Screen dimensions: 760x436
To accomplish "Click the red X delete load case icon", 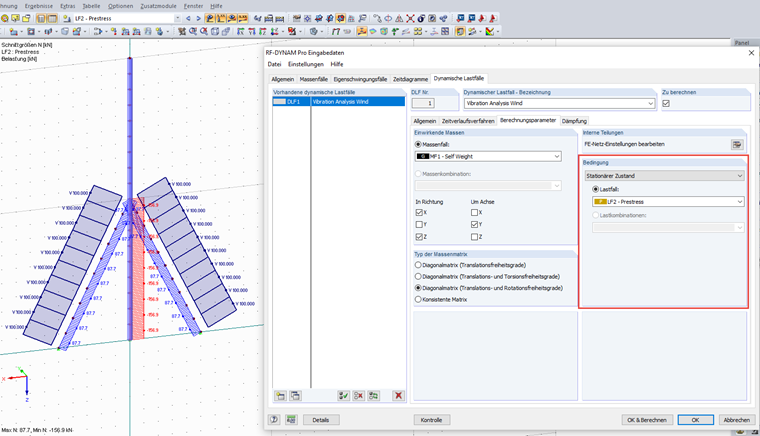I will pyautogui.click(x=398, y=396).
